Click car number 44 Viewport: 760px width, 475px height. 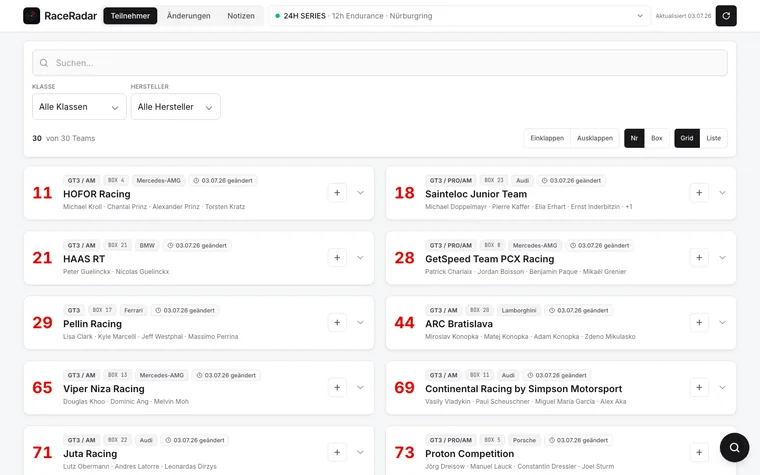click(x=404, y=322)
